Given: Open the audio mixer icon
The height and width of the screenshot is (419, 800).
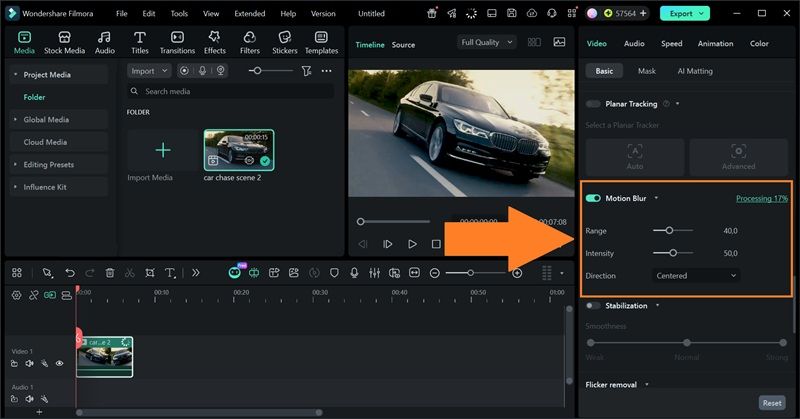Looking at the screenshot, I should (374, 273).
